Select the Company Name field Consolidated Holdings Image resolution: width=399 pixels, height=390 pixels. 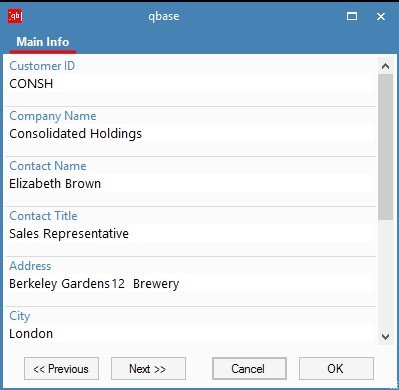[191, 134]
